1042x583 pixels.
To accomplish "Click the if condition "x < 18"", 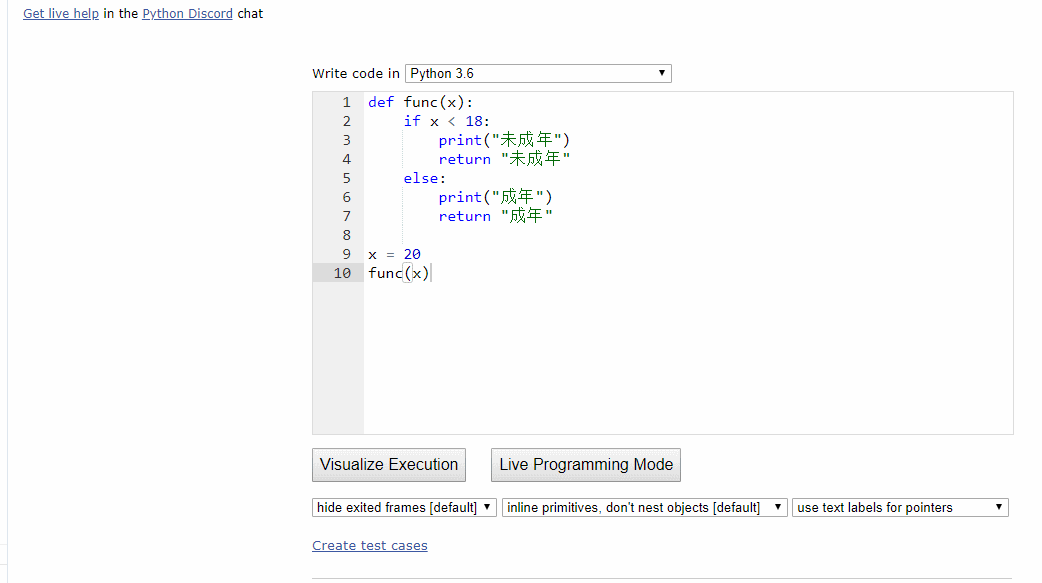I will [448, 120].
